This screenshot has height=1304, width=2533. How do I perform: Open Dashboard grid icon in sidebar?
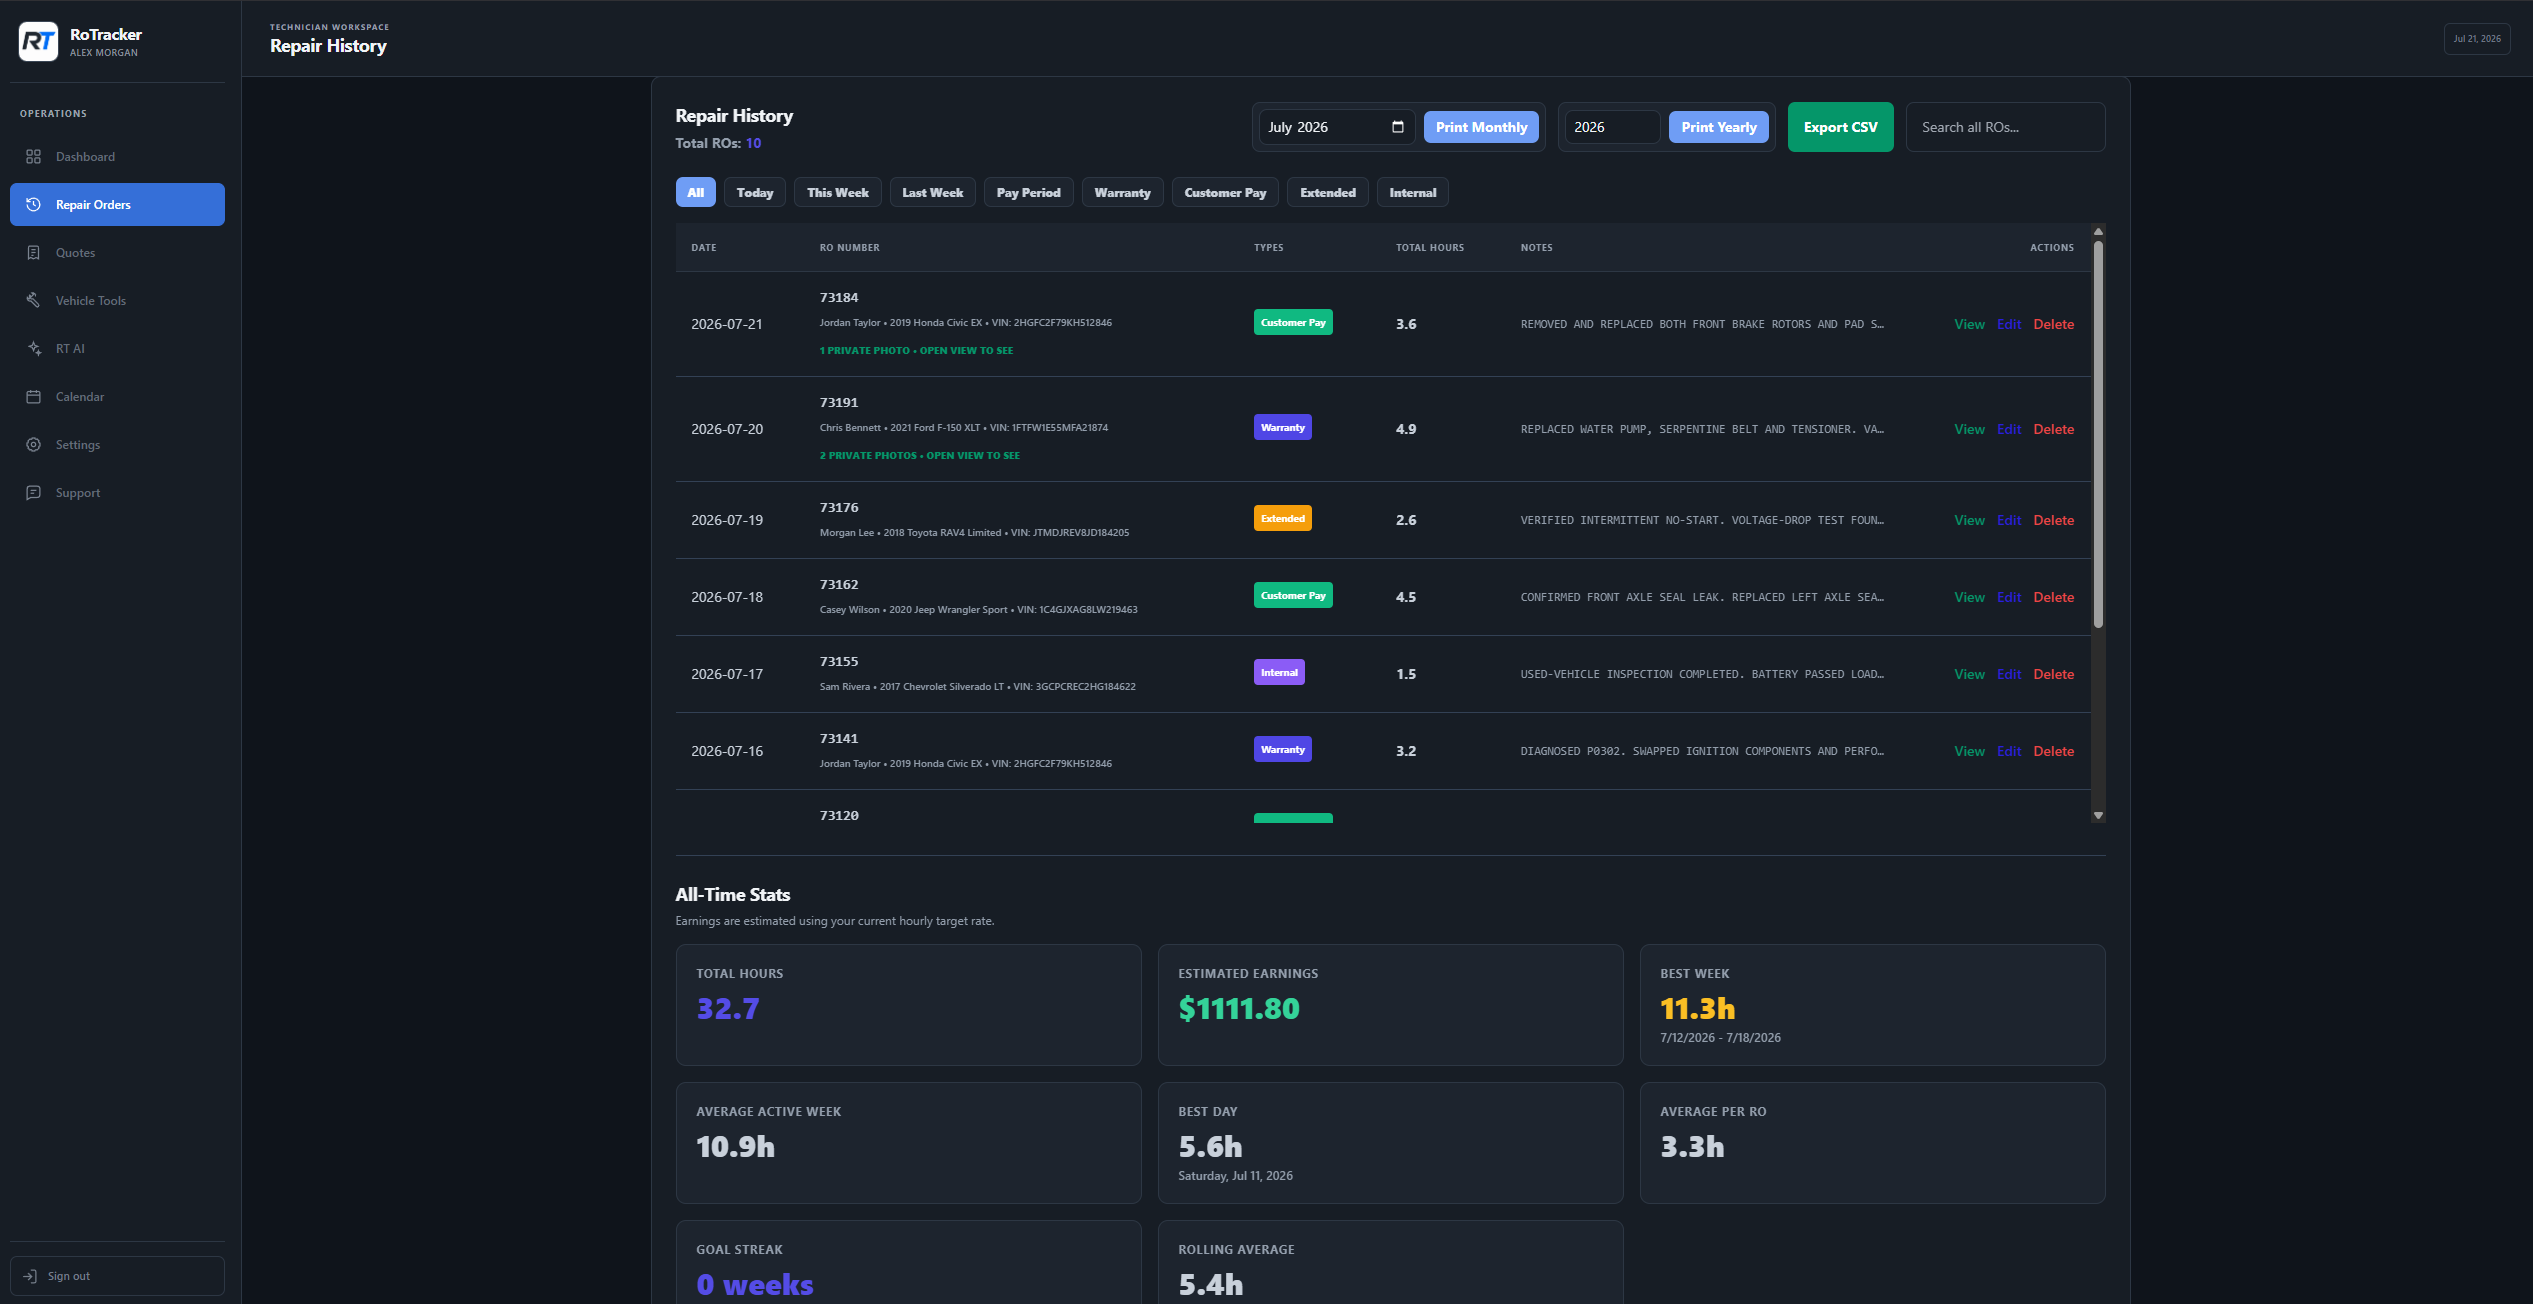33,157
